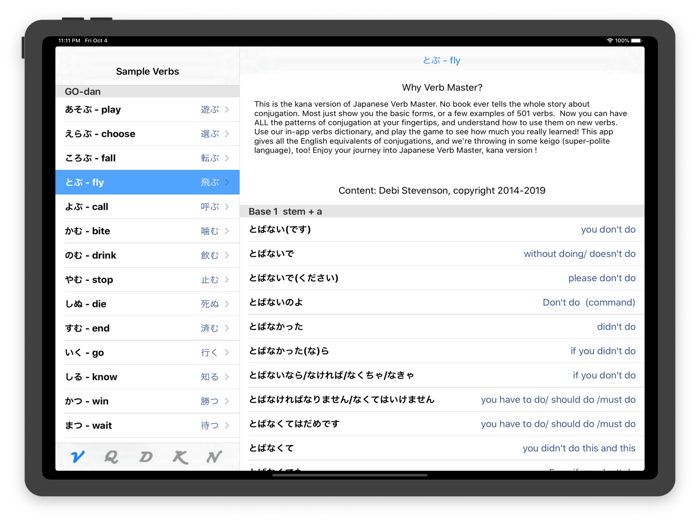Select the verb すむ - end
700x525 pixels.
pos(147,328)
